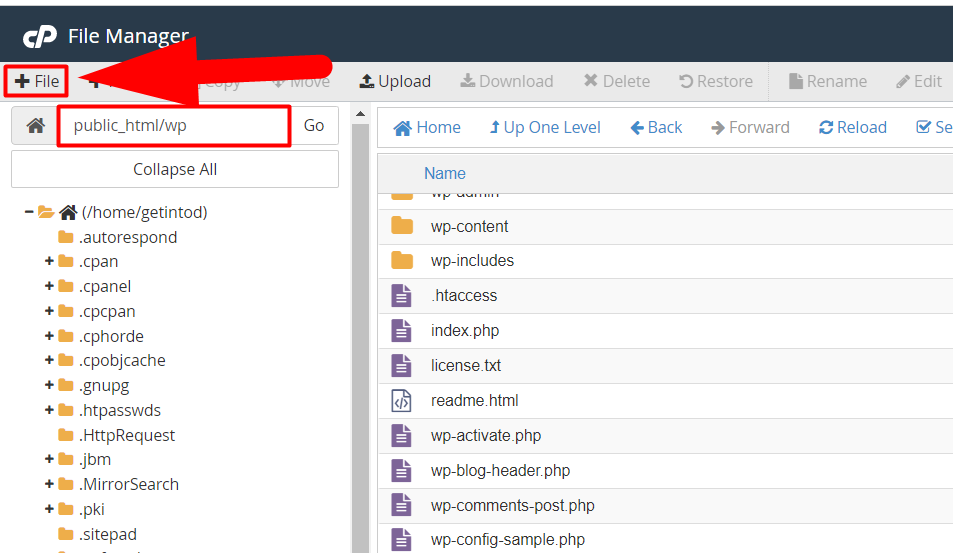Click the wp-comments-post.php file icon
953x553 pixels.
click(401, 506)
